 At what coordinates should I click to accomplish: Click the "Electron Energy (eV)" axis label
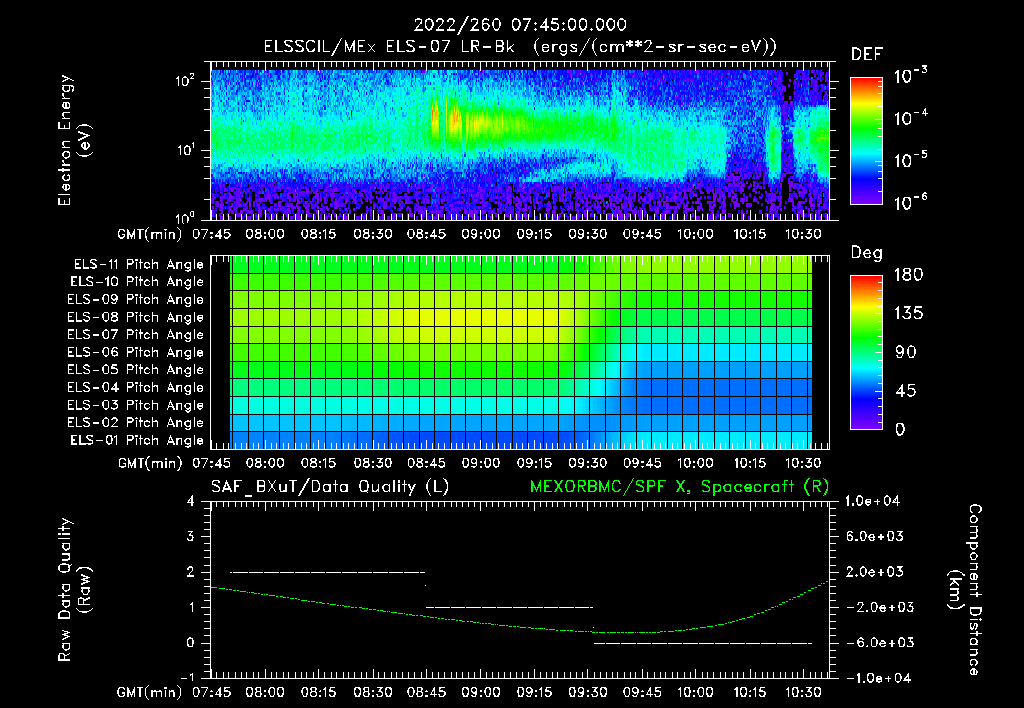pos(74,140)
